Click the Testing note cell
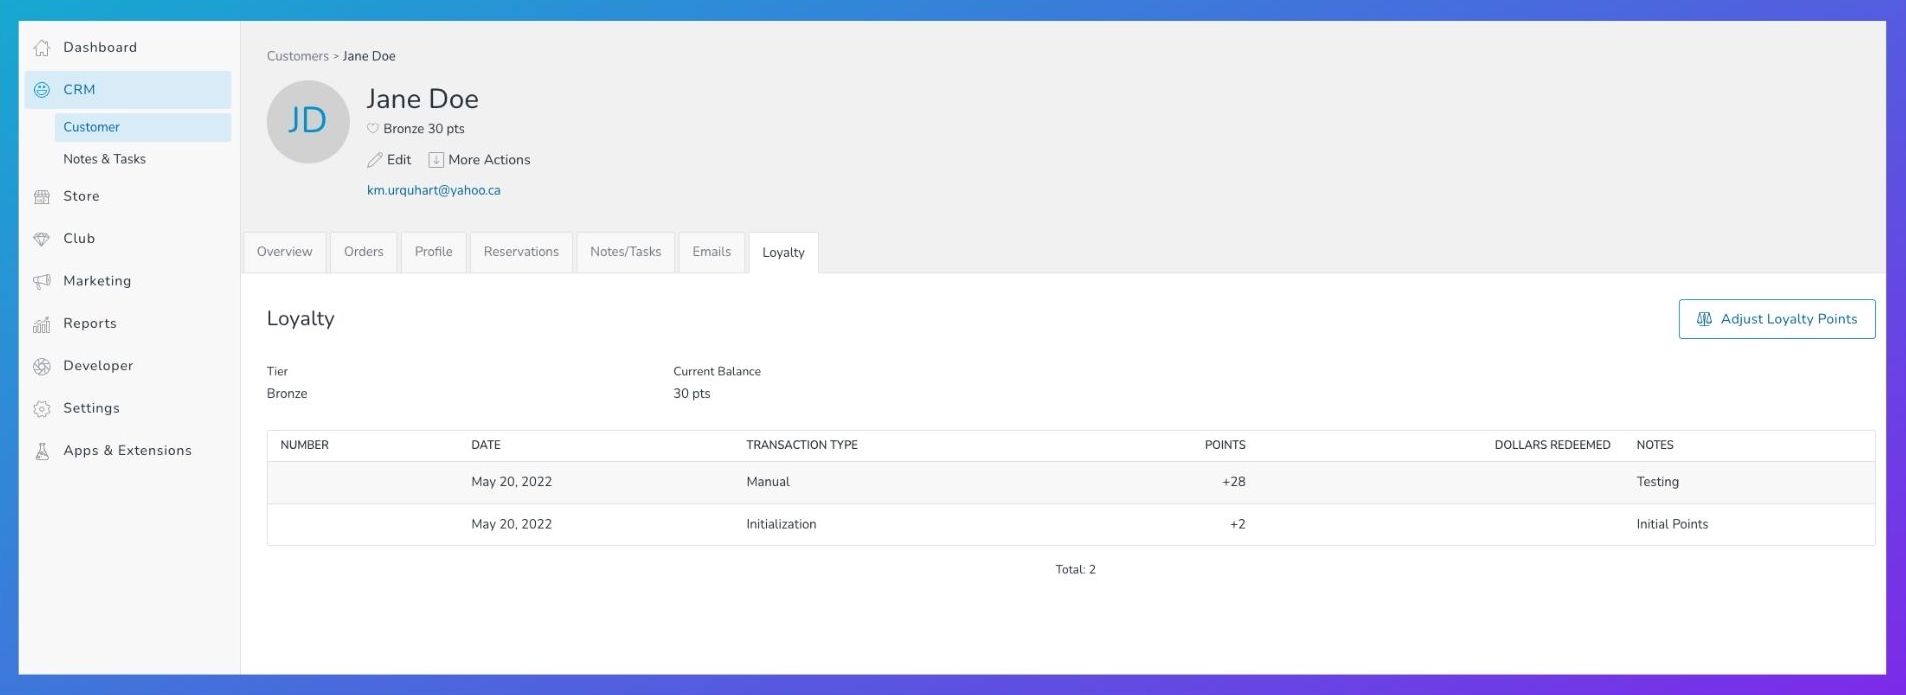This screenshot has height=695, width=1906. [1658, 482]
